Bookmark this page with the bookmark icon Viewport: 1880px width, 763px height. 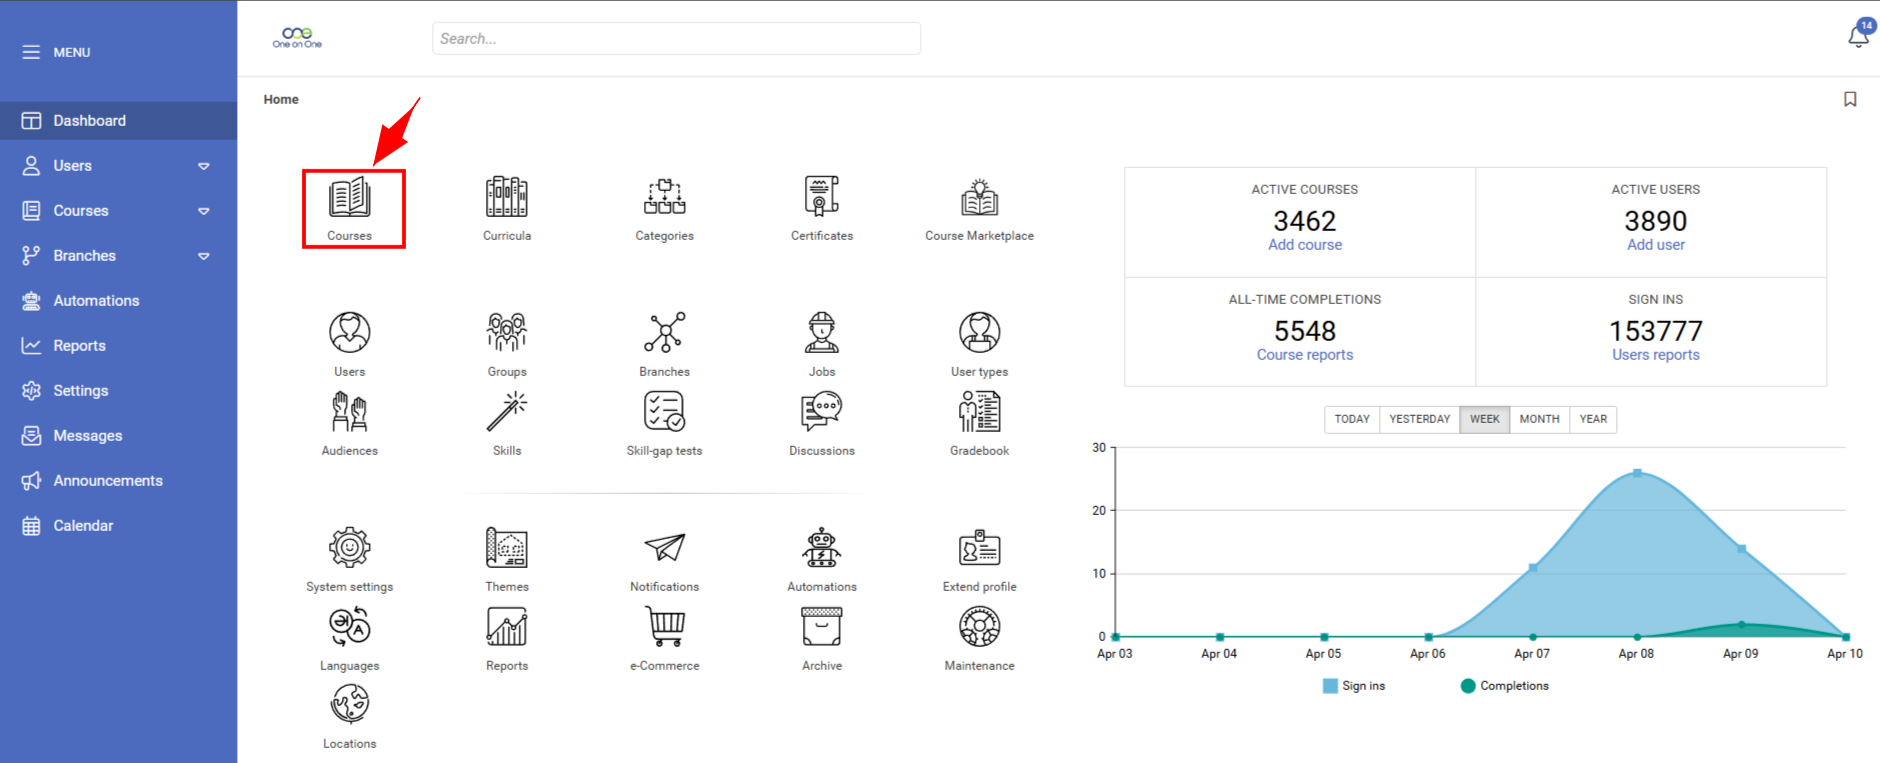(1850, 99)
